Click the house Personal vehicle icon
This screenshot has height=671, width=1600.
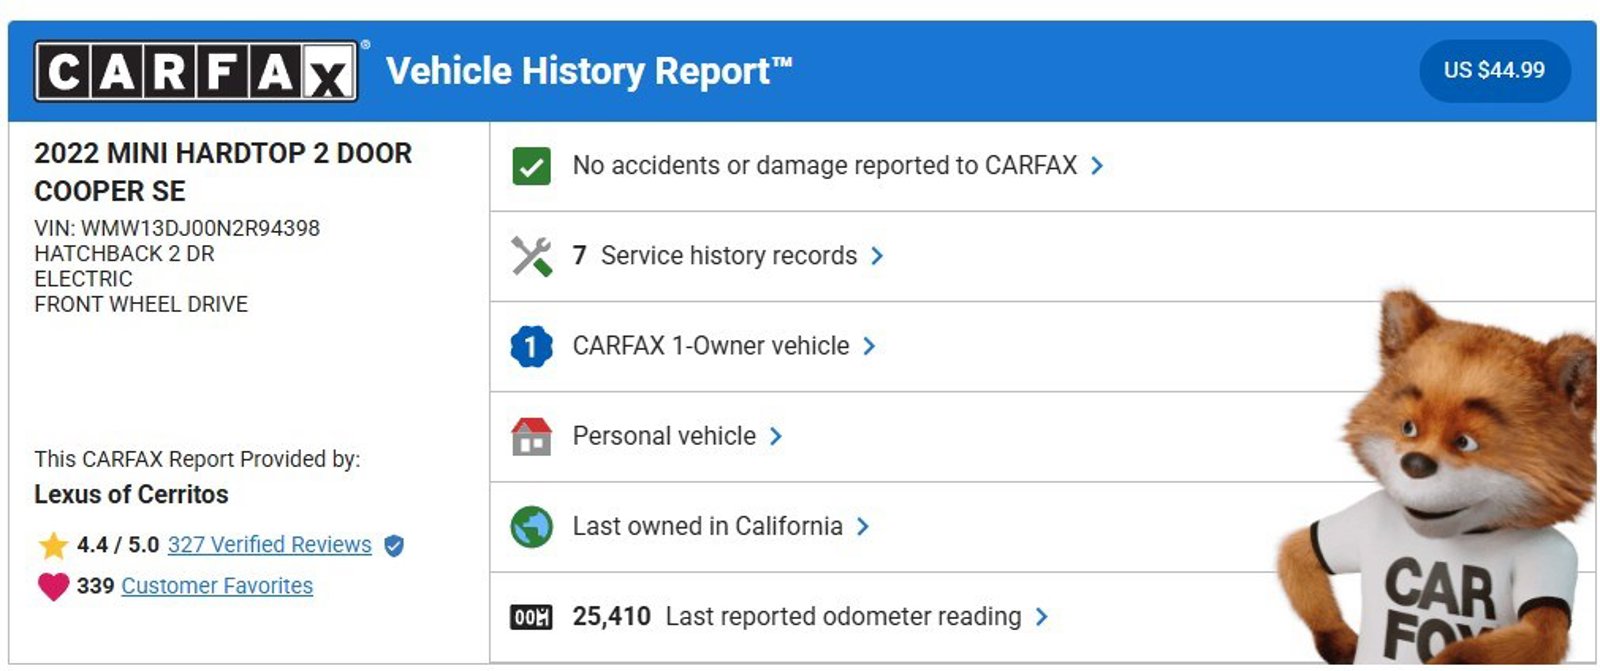(x=531, y=437)
